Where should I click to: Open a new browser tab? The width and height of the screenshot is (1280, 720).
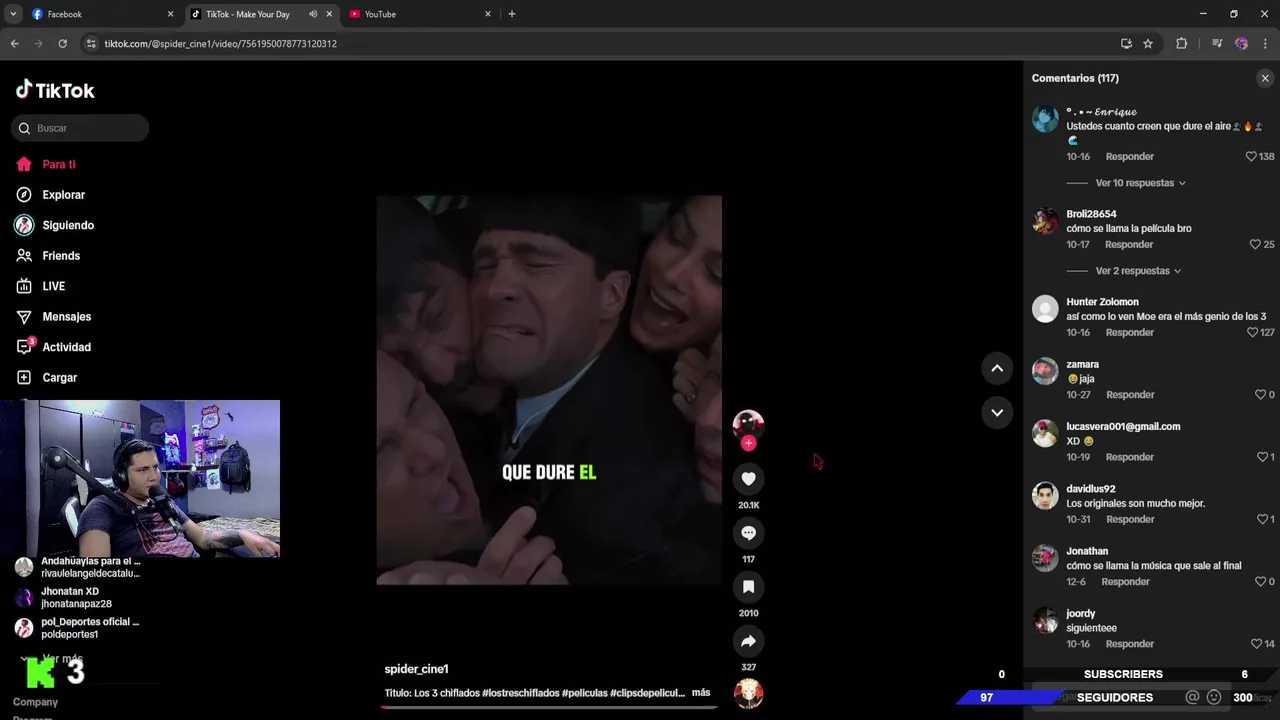(512, 14)
